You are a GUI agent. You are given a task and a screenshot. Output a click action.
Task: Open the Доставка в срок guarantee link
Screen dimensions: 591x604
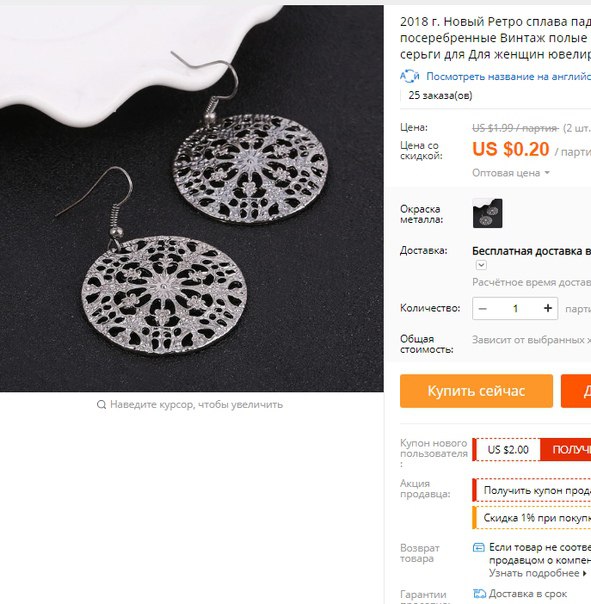(x=528, y=594)
